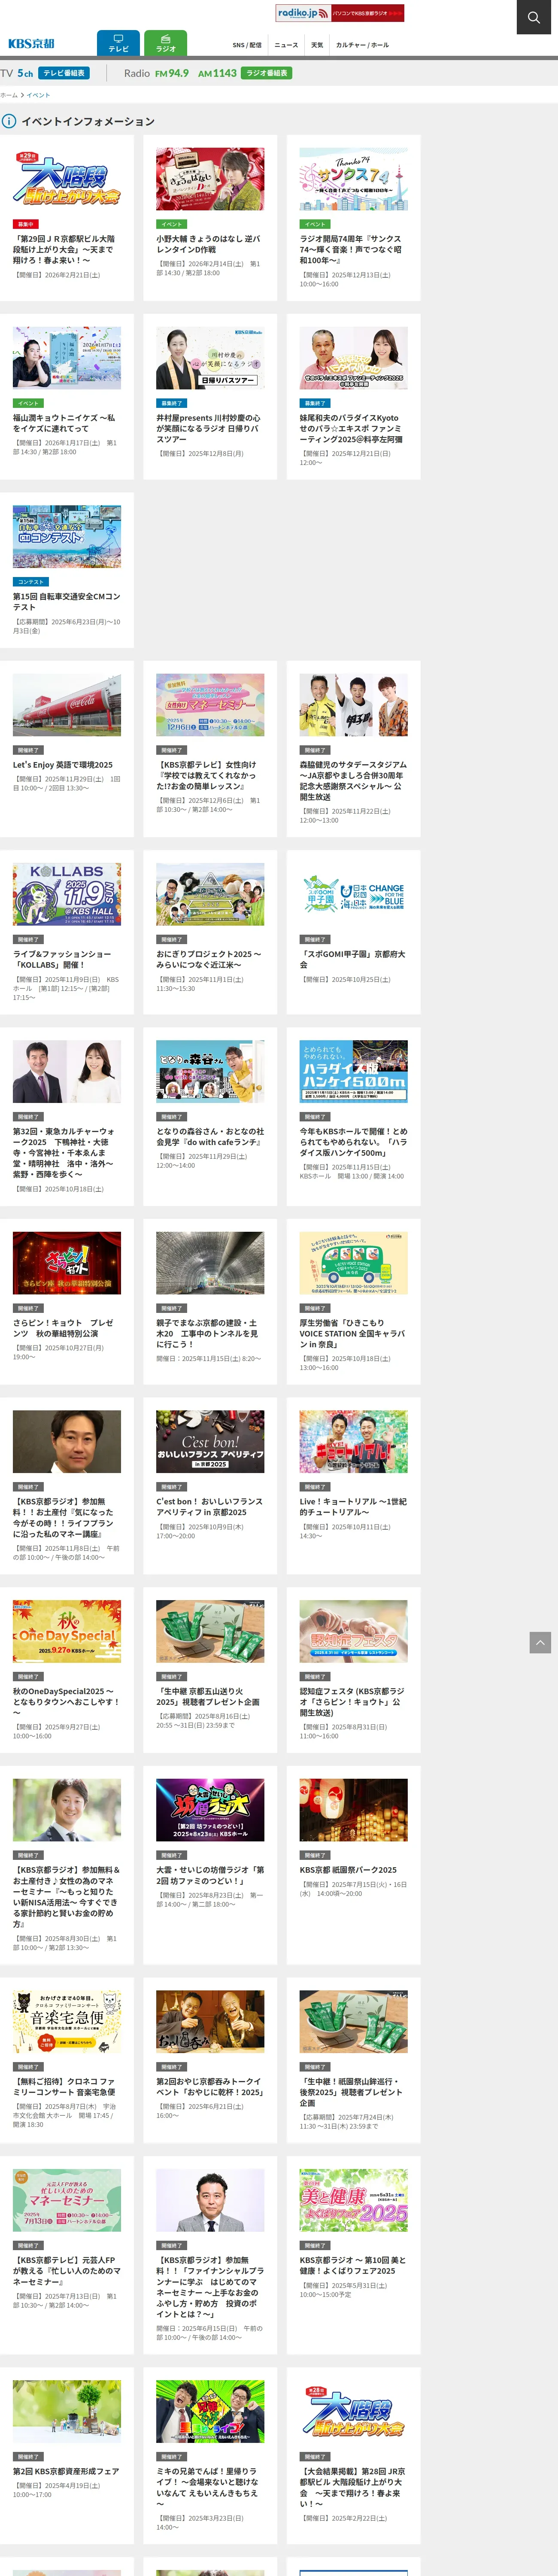
Task: Open ライフプランに沿った私のマネー講座 title
Action: point(64,1518)
